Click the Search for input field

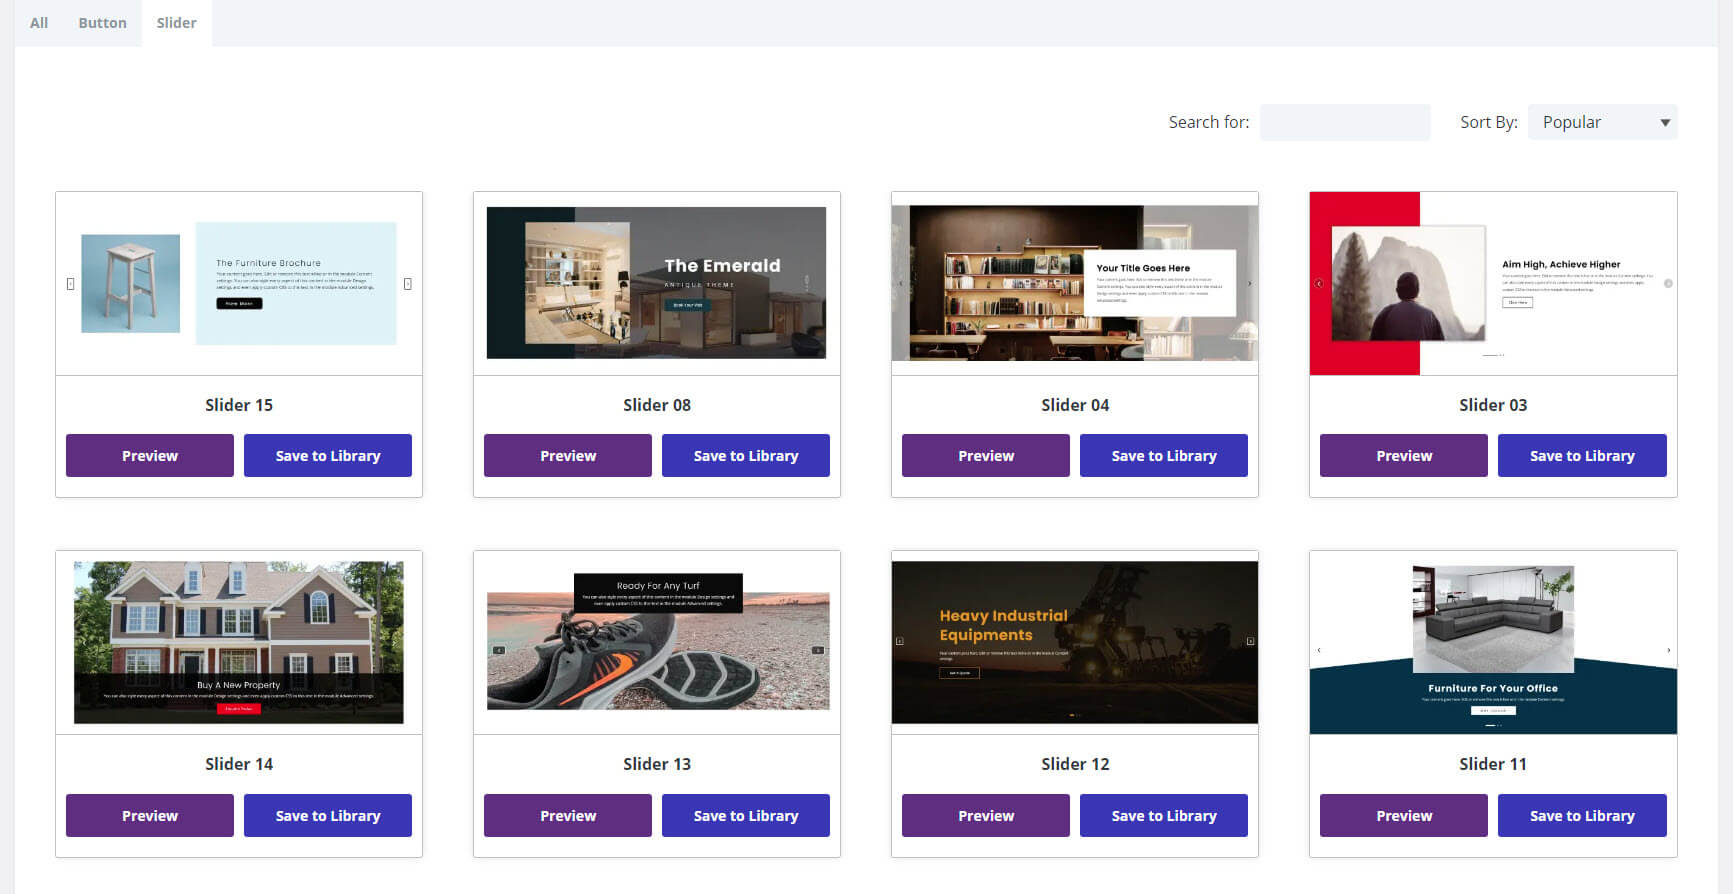pos(1345,122)
